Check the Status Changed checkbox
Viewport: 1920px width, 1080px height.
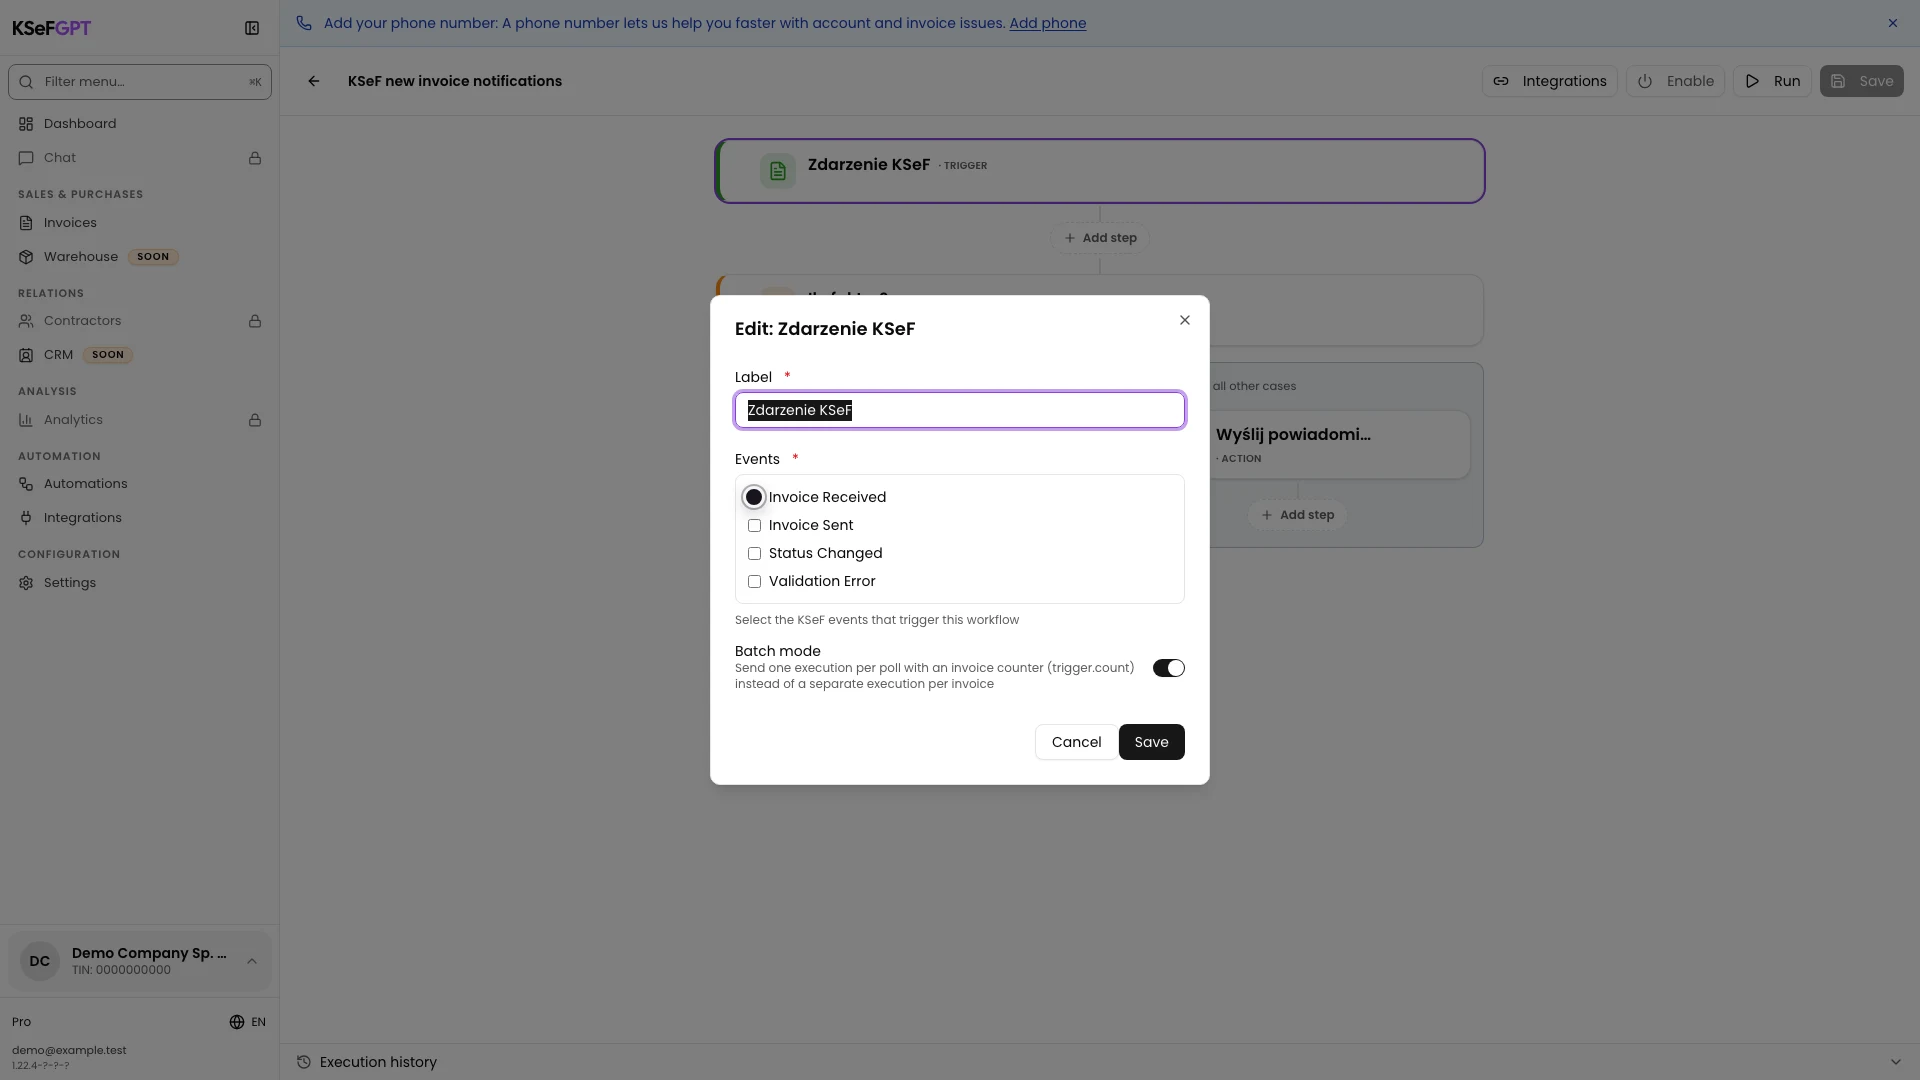point(755,554)
